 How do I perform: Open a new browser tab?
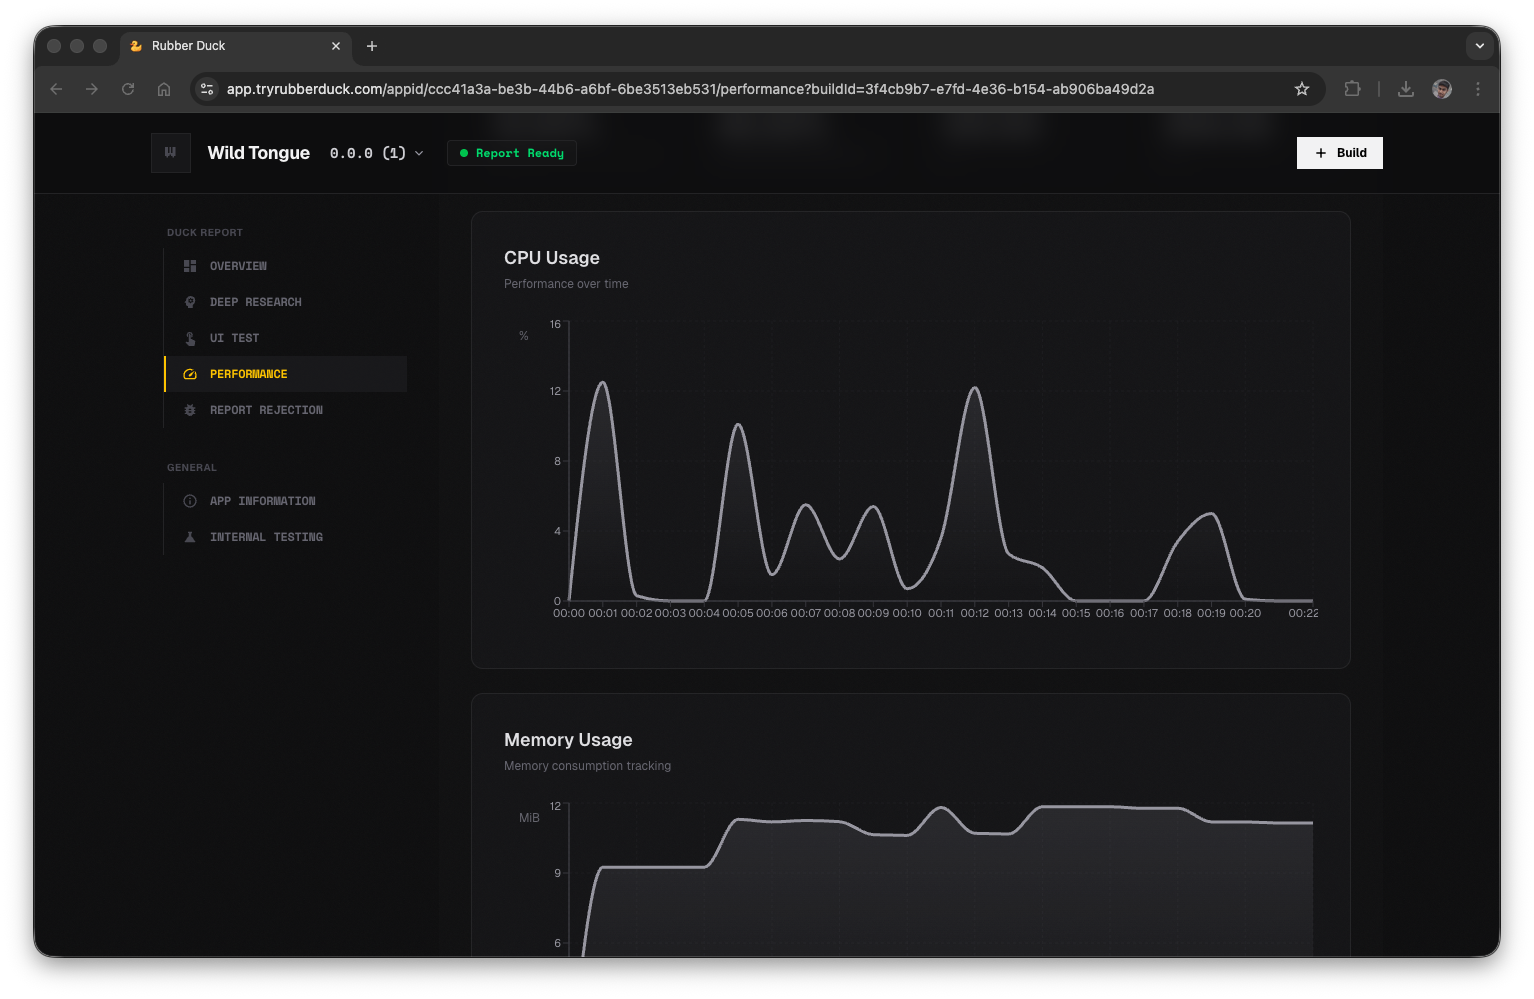click(x=372, y=46)
